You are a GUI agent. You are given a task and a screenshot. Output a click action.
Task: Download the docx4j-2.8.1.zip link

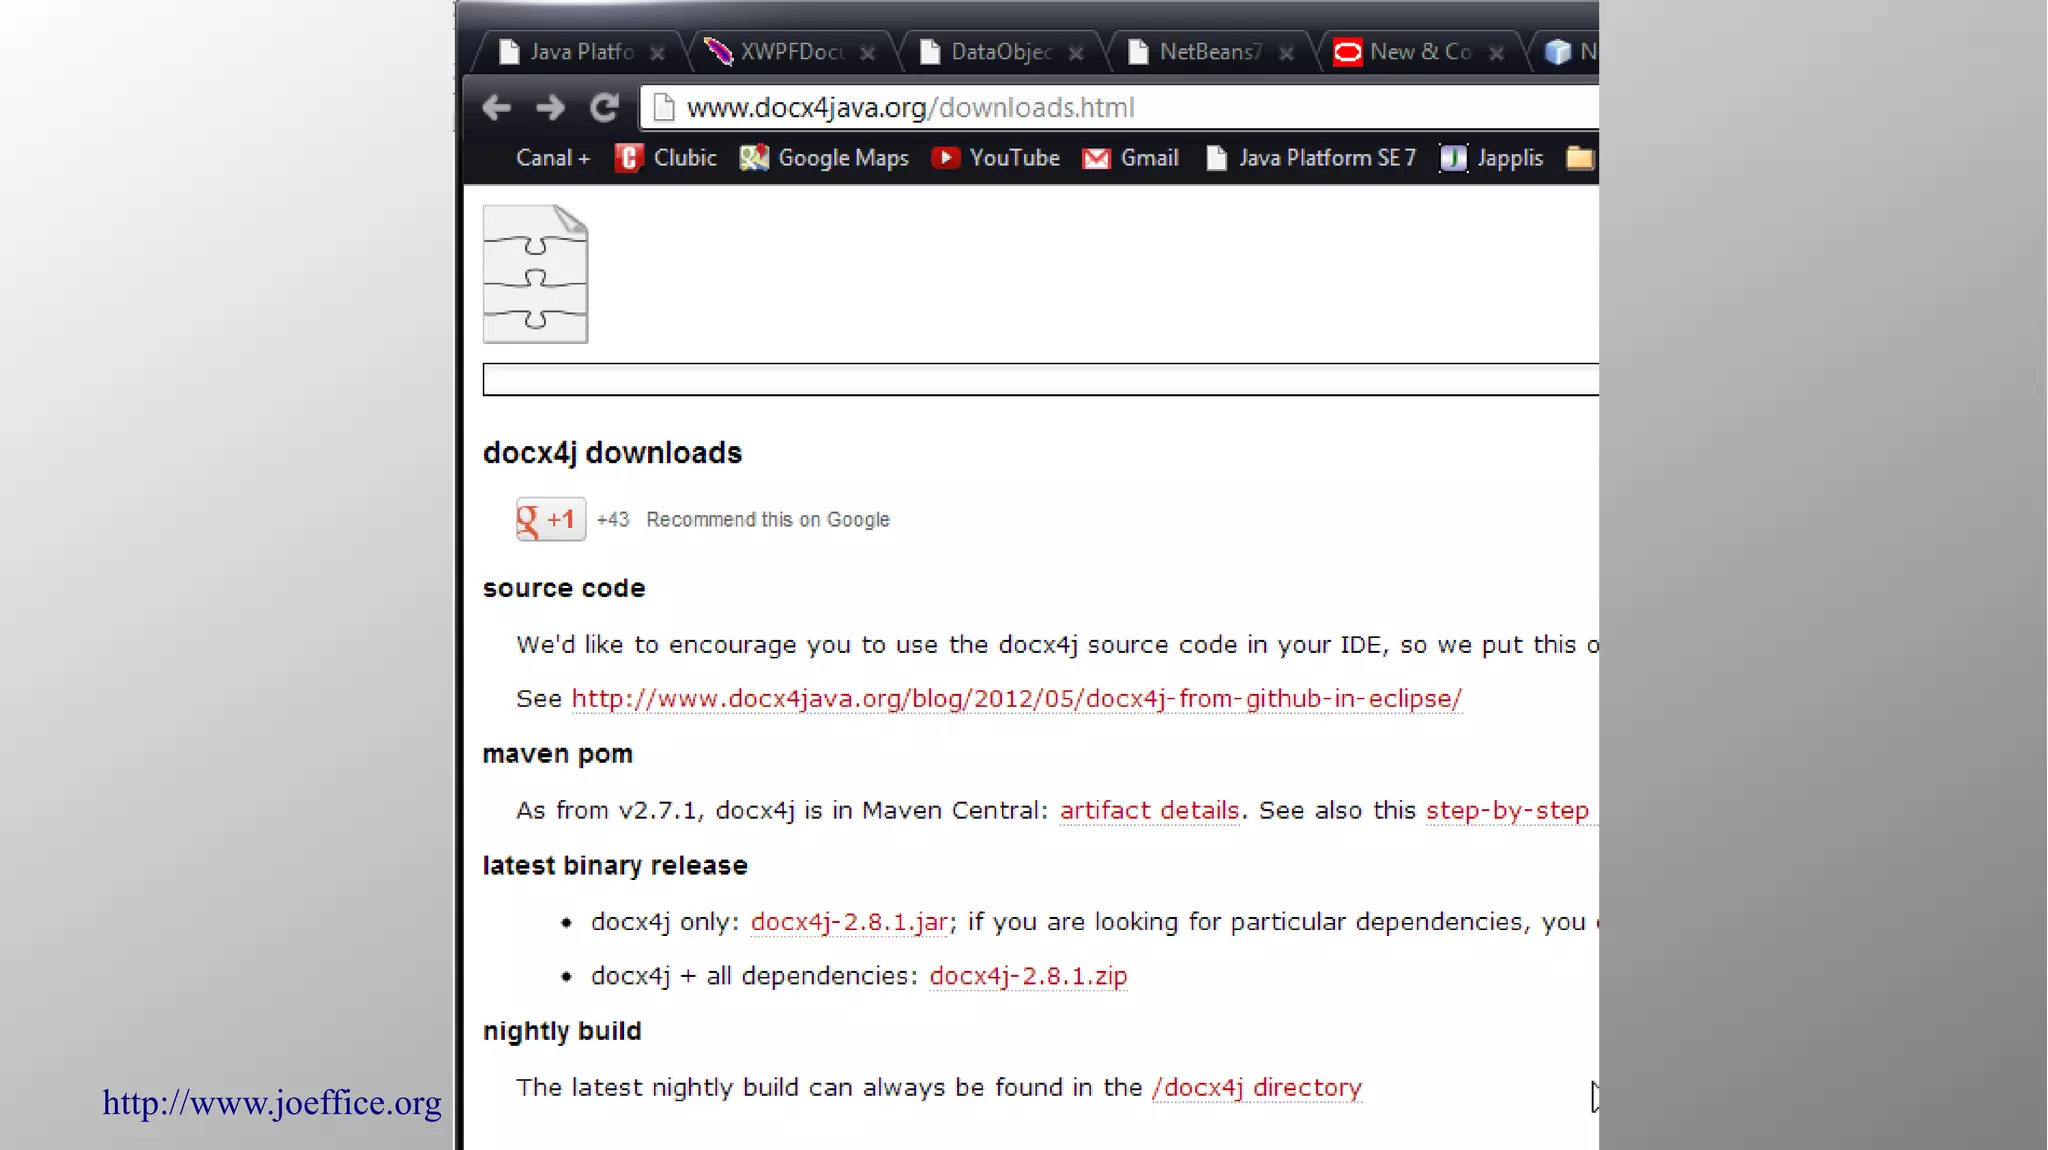[1028, 975]
